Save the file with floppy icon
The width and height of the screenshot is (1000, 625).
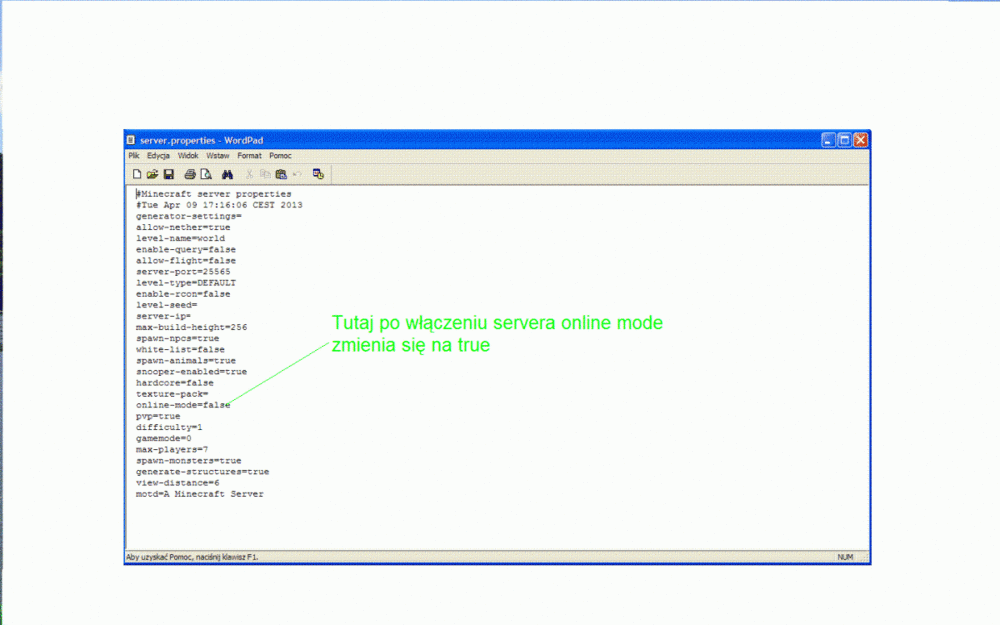(169, 174)
